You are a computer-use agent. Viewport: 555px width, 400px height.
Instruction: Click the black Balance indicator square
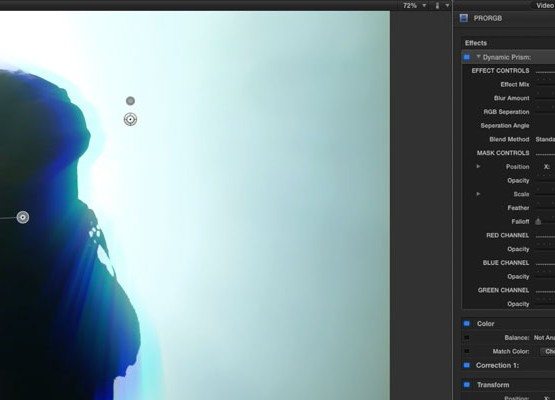(467, 337)
